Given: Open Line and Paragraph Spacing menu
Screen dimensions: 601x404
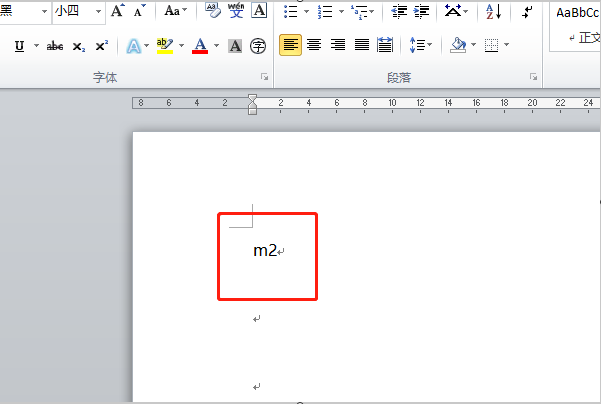Looking at the screenshot, I should (x=420, y=45).
